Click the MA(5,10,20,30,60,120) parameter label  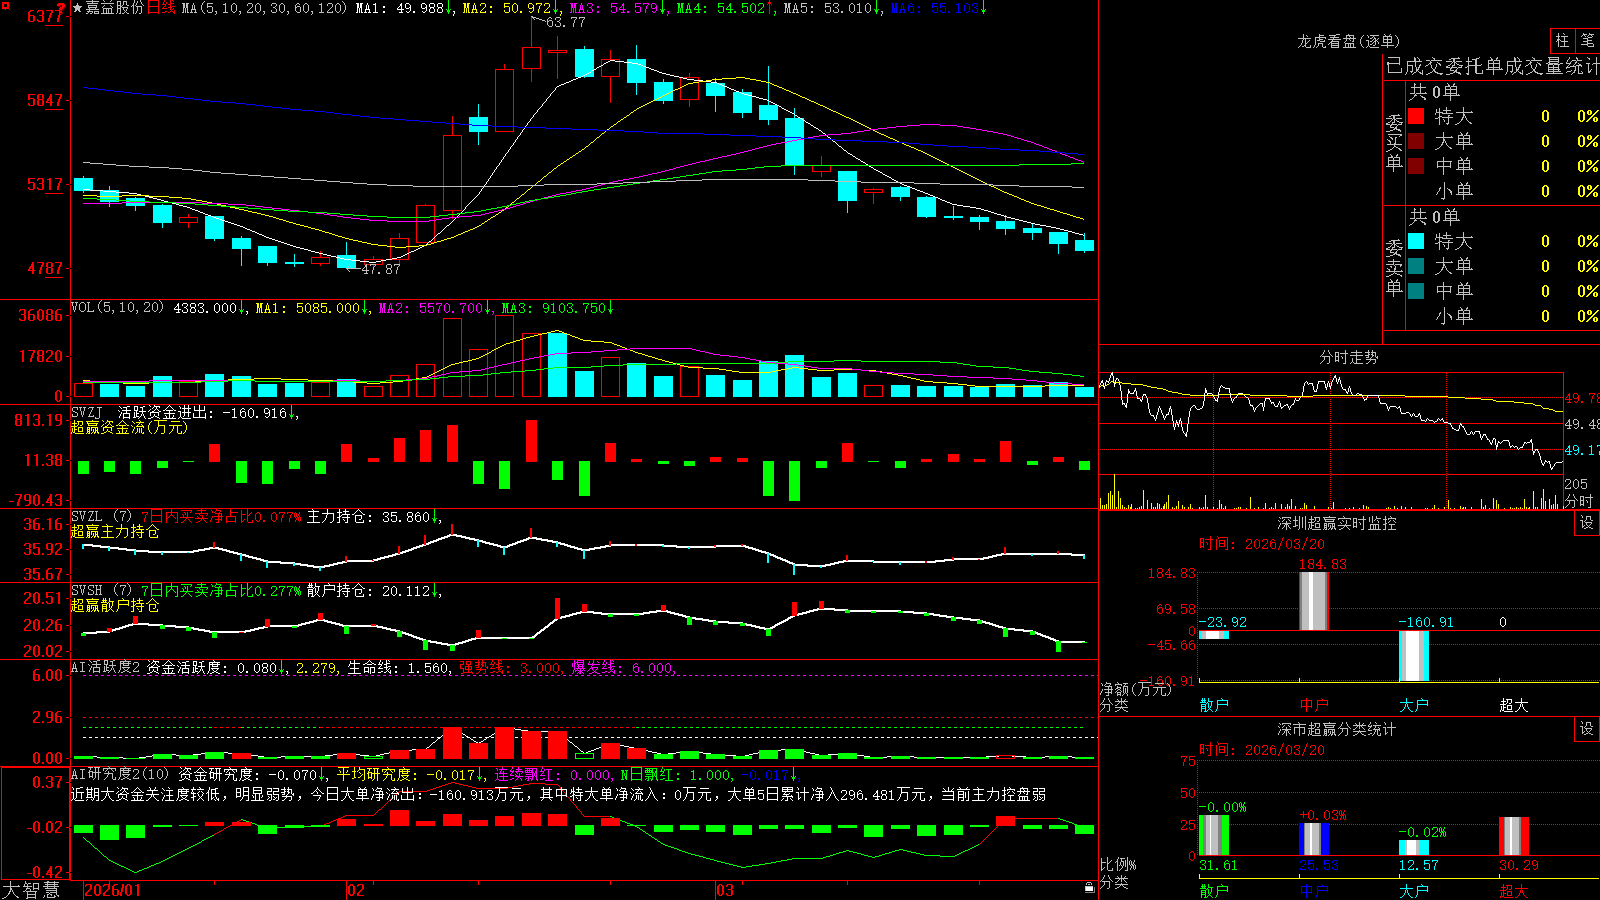(264, 8)
